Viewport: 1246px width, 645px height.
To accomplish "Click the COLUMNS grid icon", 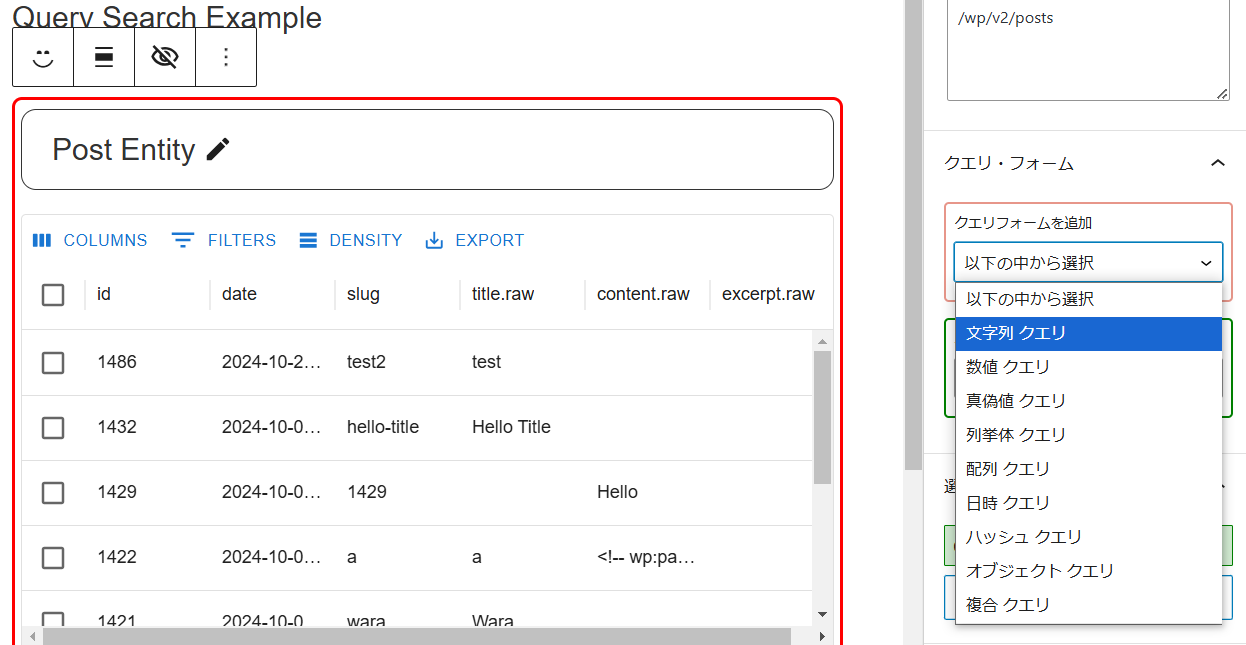I will click(42, 240).
